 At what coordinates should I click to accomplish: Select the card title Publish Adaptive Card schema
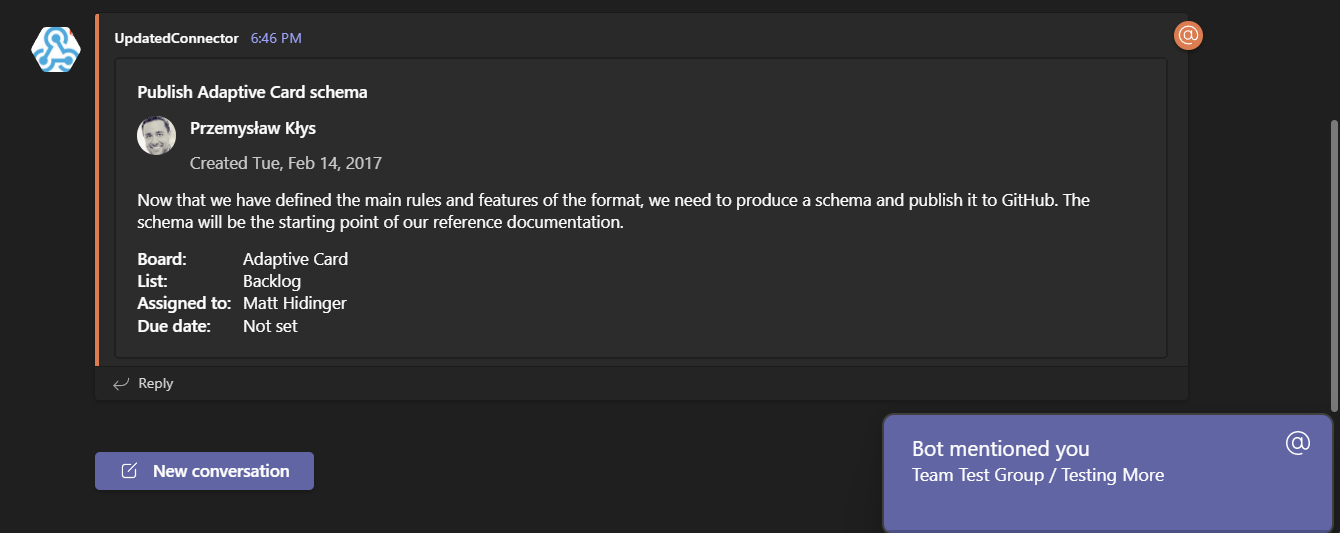coord(252,92)
